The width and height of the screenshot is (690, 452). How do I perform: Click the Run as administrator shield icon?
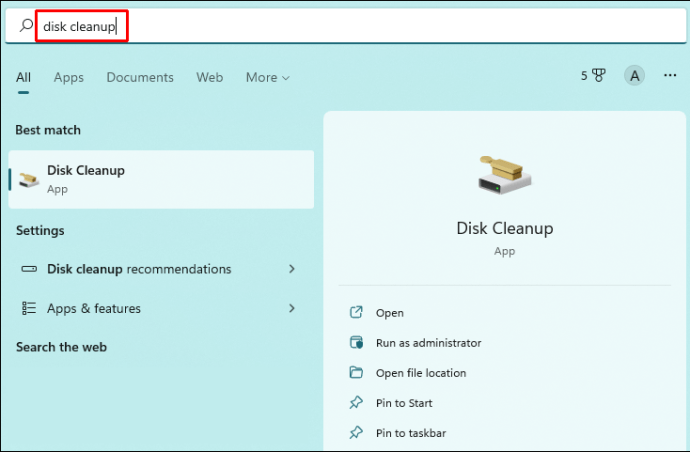356,343
